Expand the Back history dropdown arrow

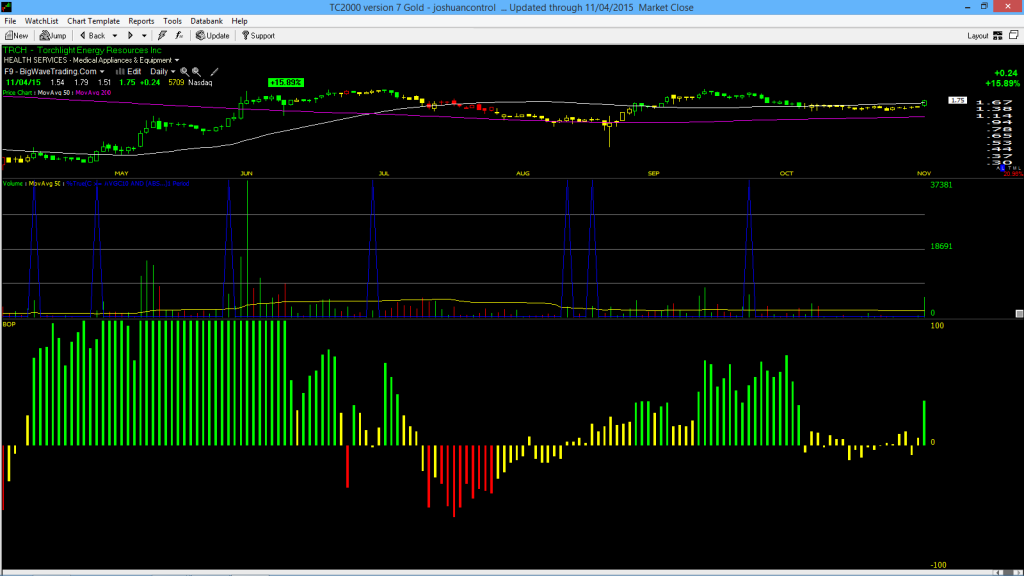[115, 36]
